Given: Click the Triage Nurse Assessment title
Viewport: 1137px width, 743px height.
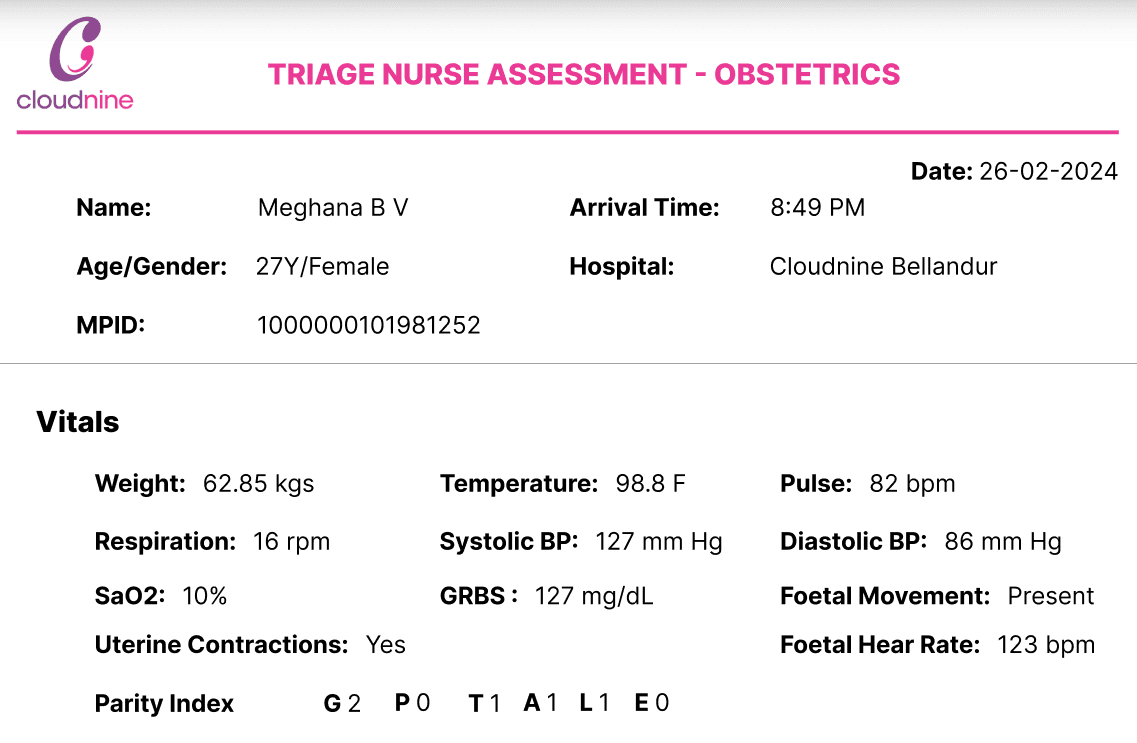Looking at the screenshot, I should 584,74.
